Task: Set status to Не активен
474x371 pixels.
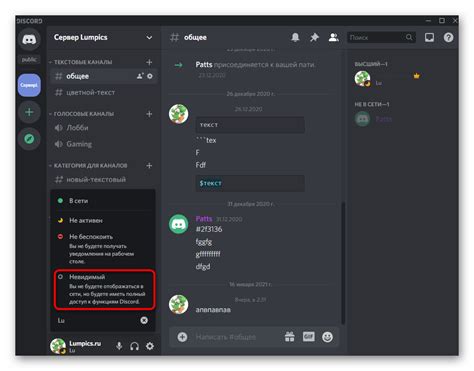Action: point(103,220)
